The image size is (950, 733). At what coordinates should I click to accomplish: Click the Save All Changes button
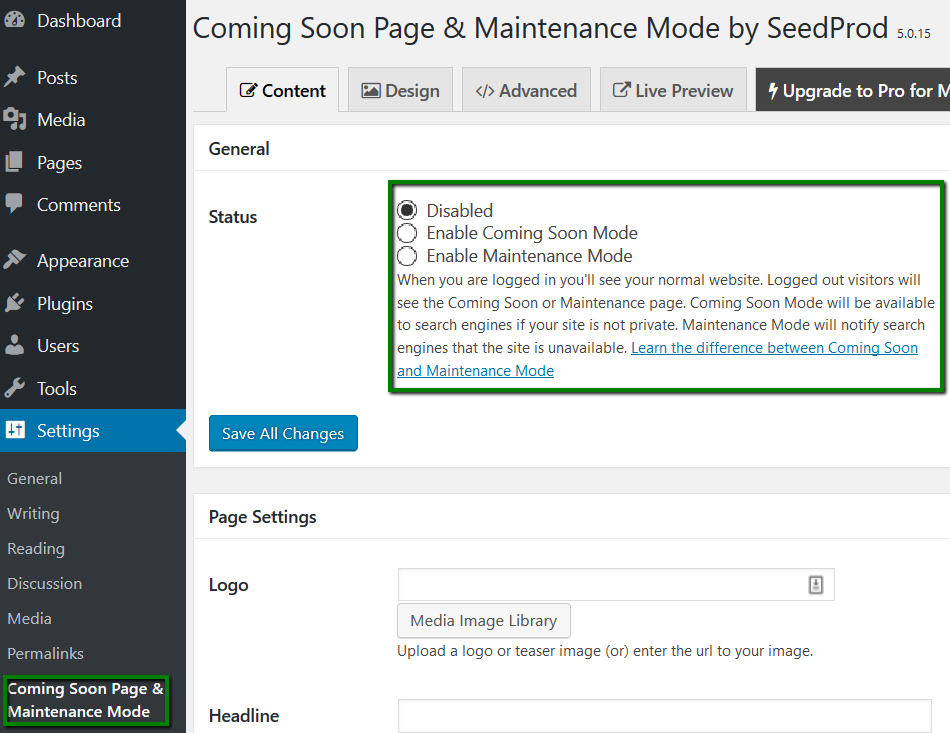pos(283,433)
